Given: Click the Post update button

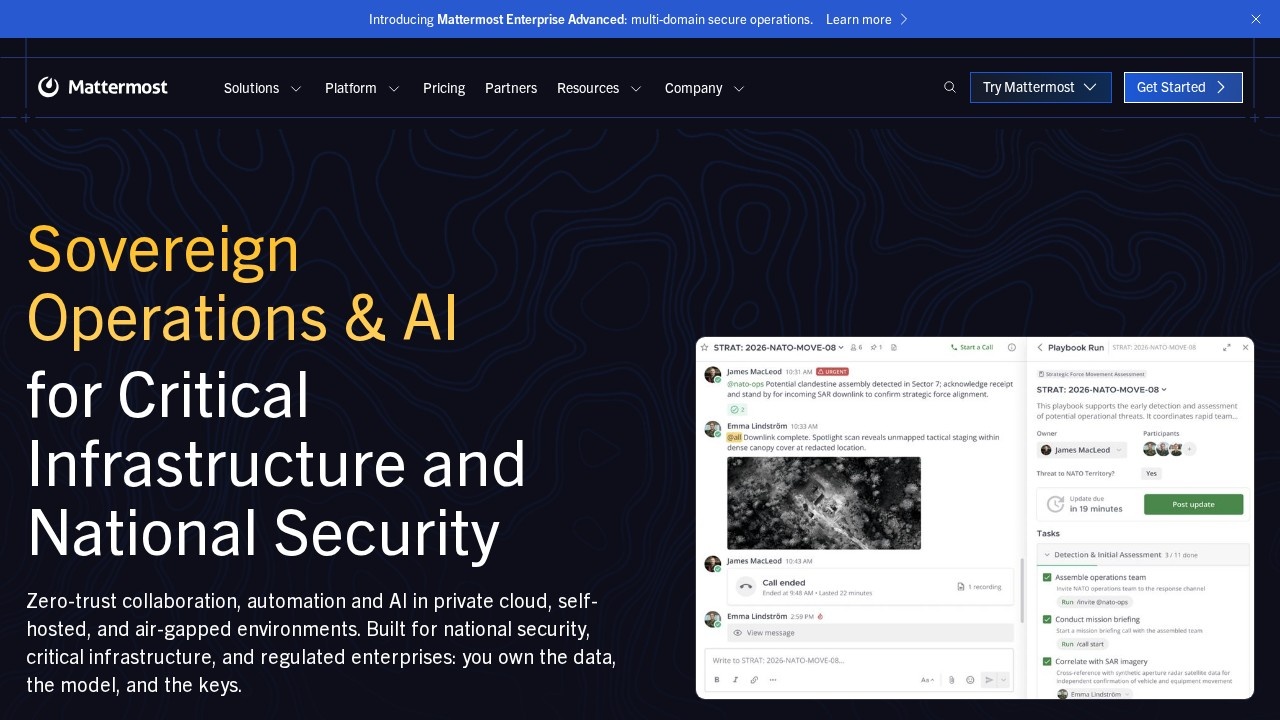Looking at the screenshot, I should coord(1193,504).
